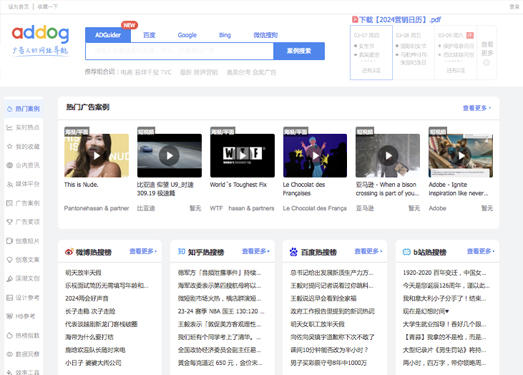
Task: Open 广告奖项 trophy icon in sidebar
Action: tap(10, 222)
